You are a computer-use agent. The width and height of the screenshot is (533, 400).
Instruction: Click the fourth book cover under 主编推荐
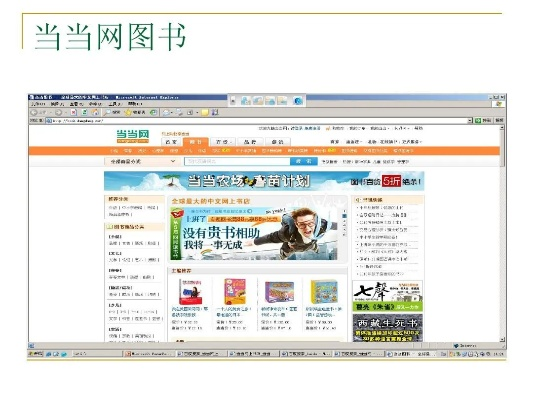tap(324, 292)
